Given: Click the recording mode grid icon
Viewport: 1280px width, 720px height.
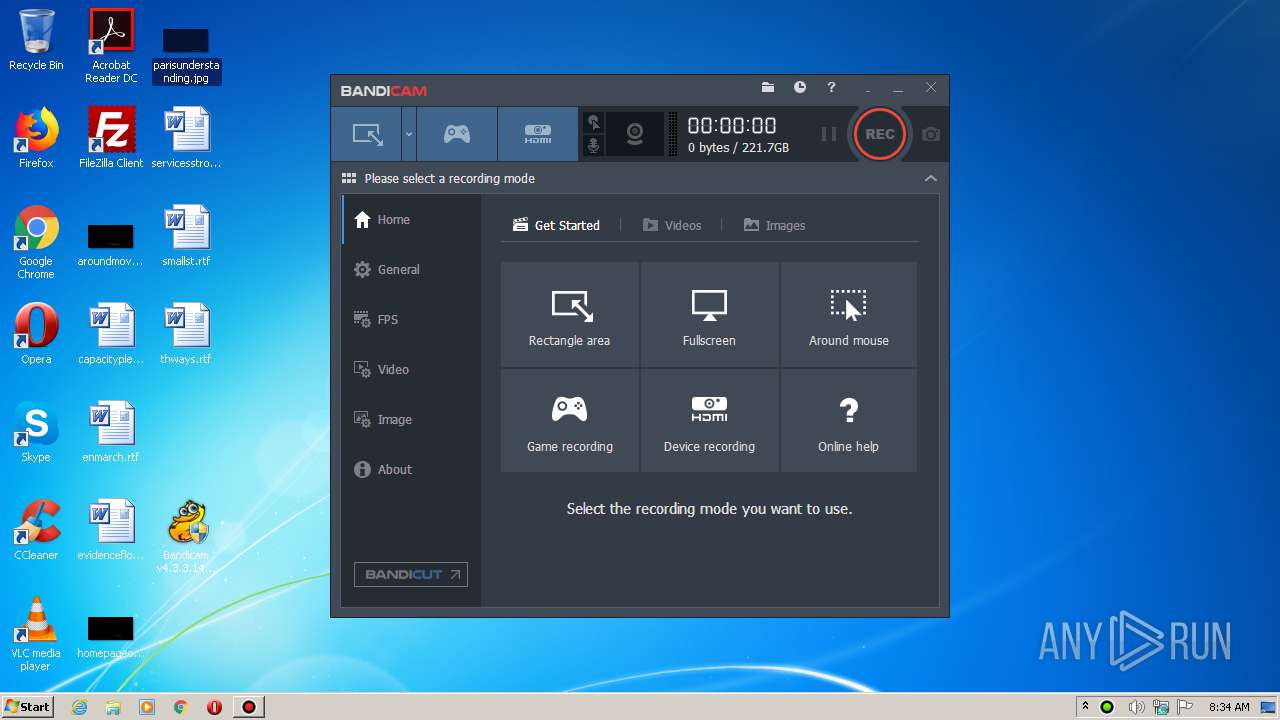Looking at the screenshot, I should tap(349, 178).
